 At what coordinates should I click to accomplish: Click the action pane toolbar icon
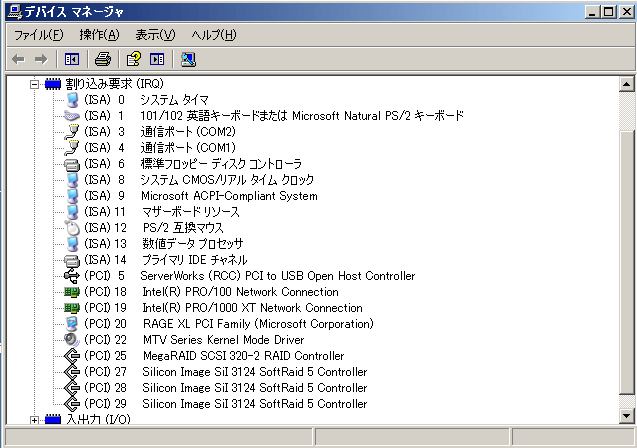[157, 60]
